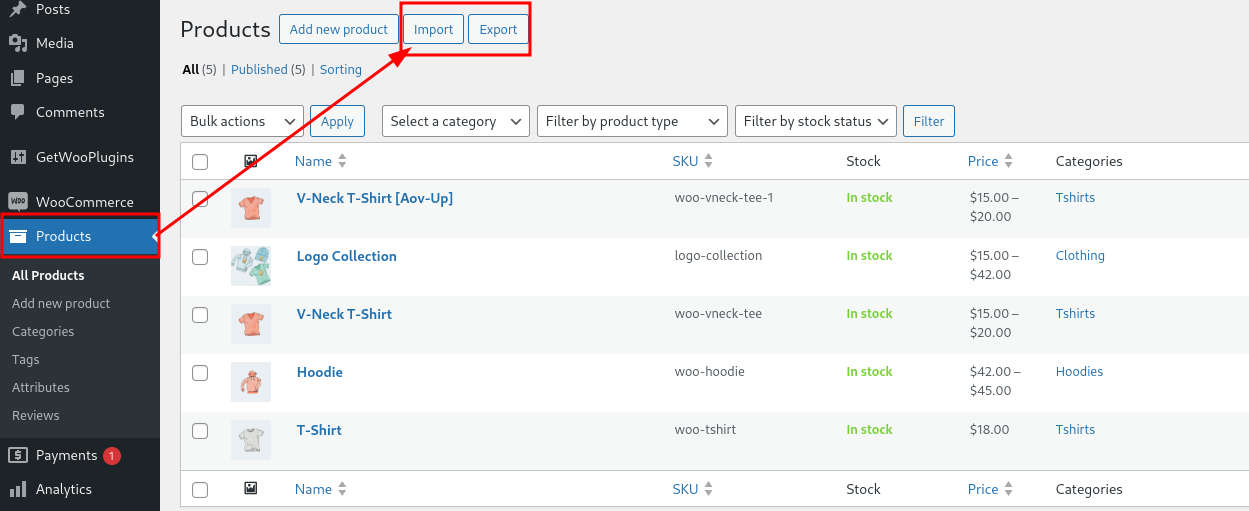Click the Pages document icon

pos(17,78)
